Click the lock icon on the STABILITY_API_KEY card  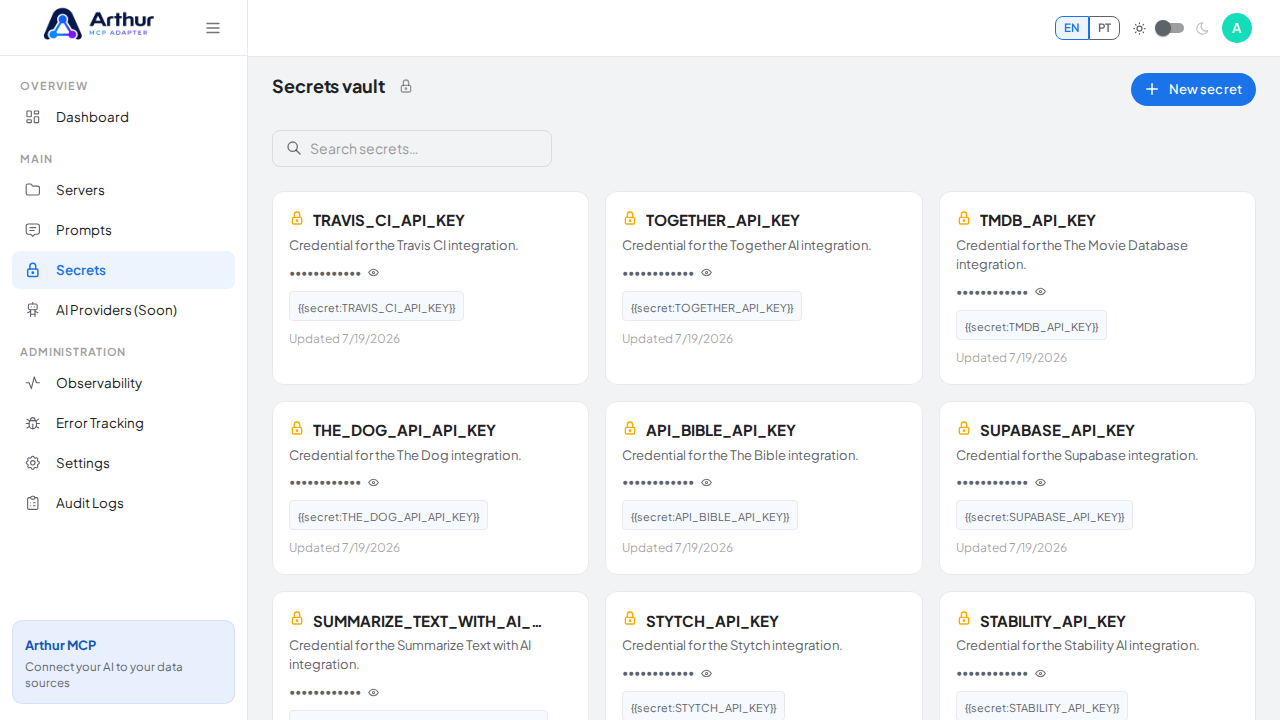964,619
